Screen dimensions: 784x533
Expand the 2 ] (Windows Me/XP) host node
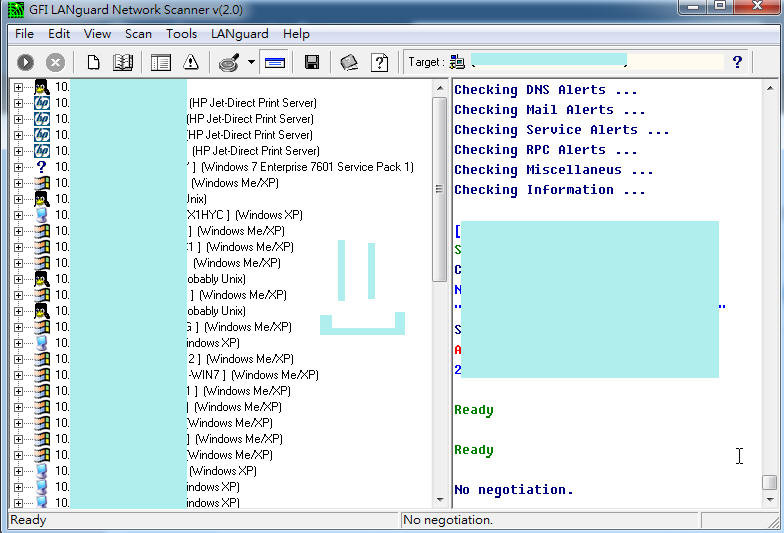(18, 359)
